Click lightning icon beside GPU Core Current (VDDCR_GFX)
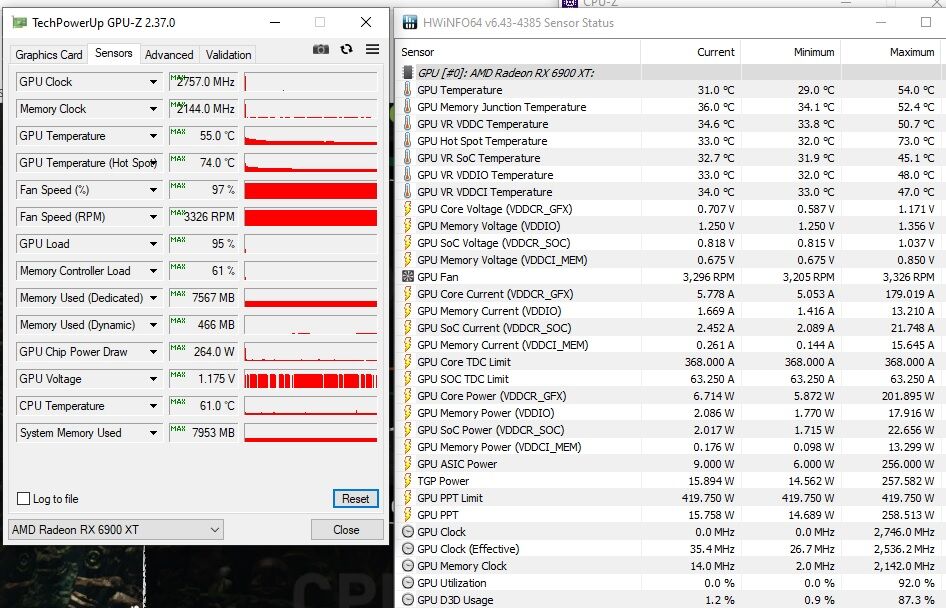This screenshot has height=608, width=946. [x=408, y=294]
